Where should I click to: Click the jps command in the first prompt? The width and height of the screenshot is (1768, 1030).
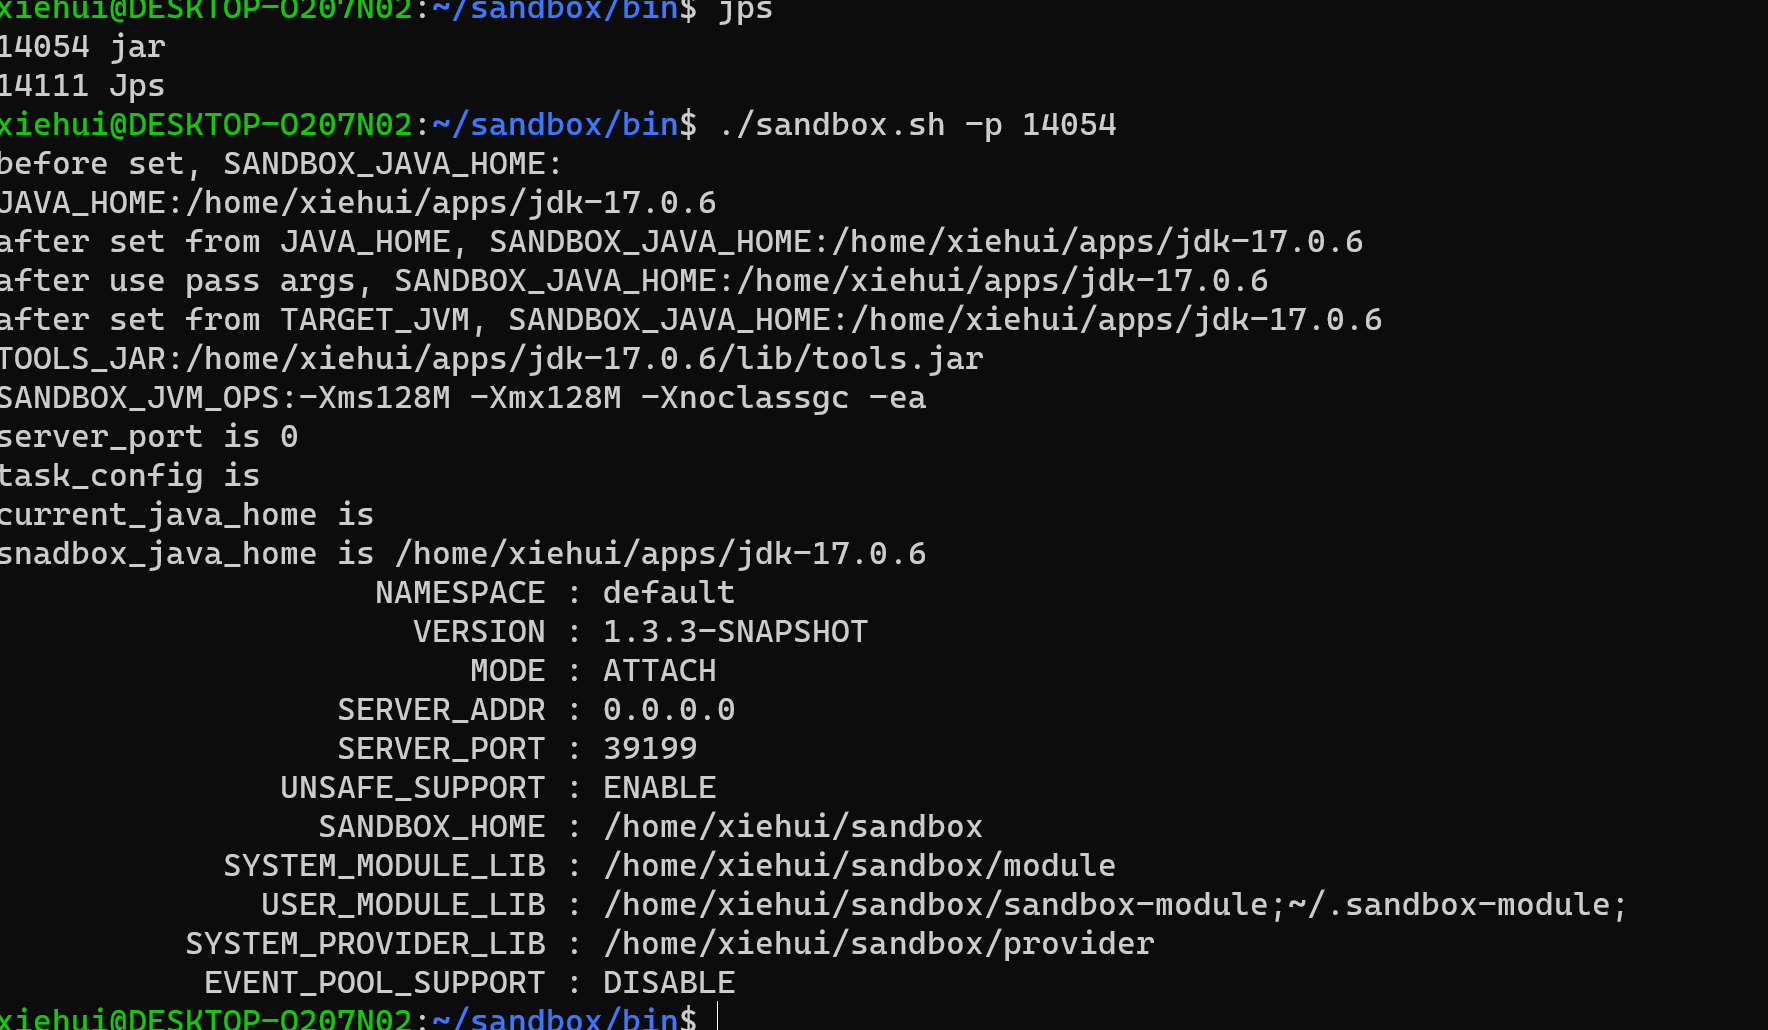coord(745,12)
